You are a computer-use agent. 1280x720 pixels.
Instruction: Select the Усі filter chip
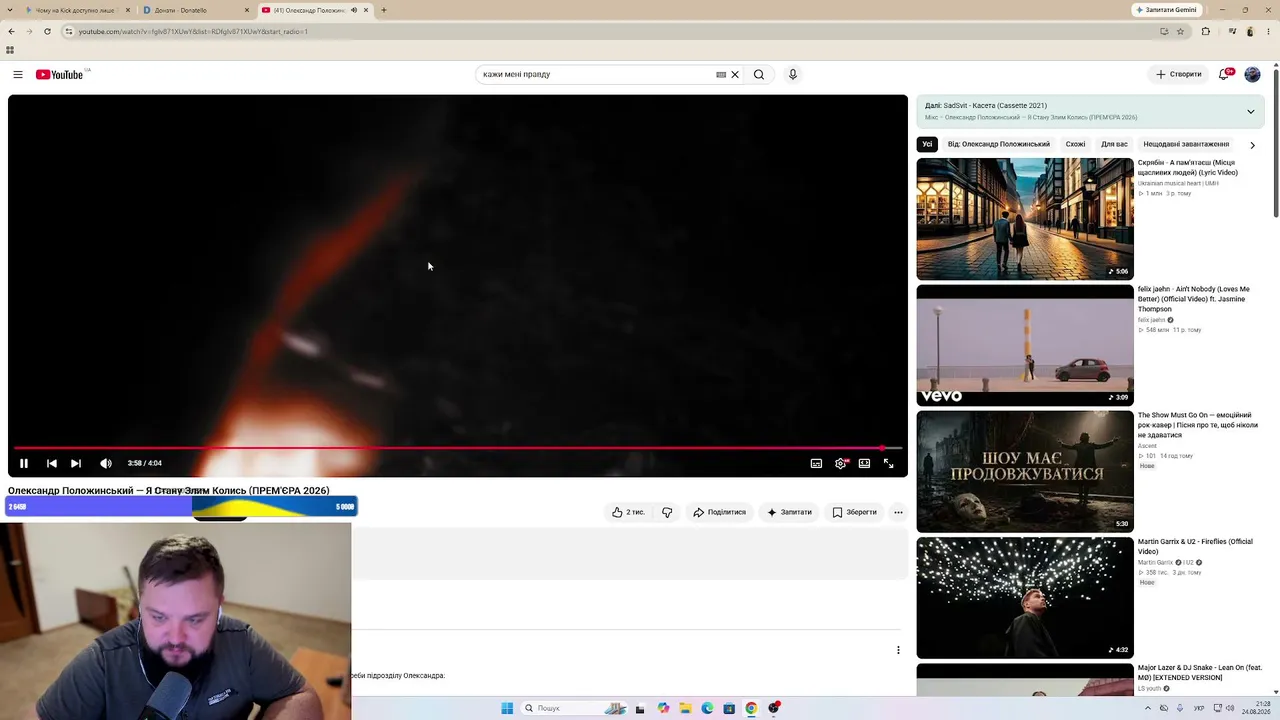(927, 144)
